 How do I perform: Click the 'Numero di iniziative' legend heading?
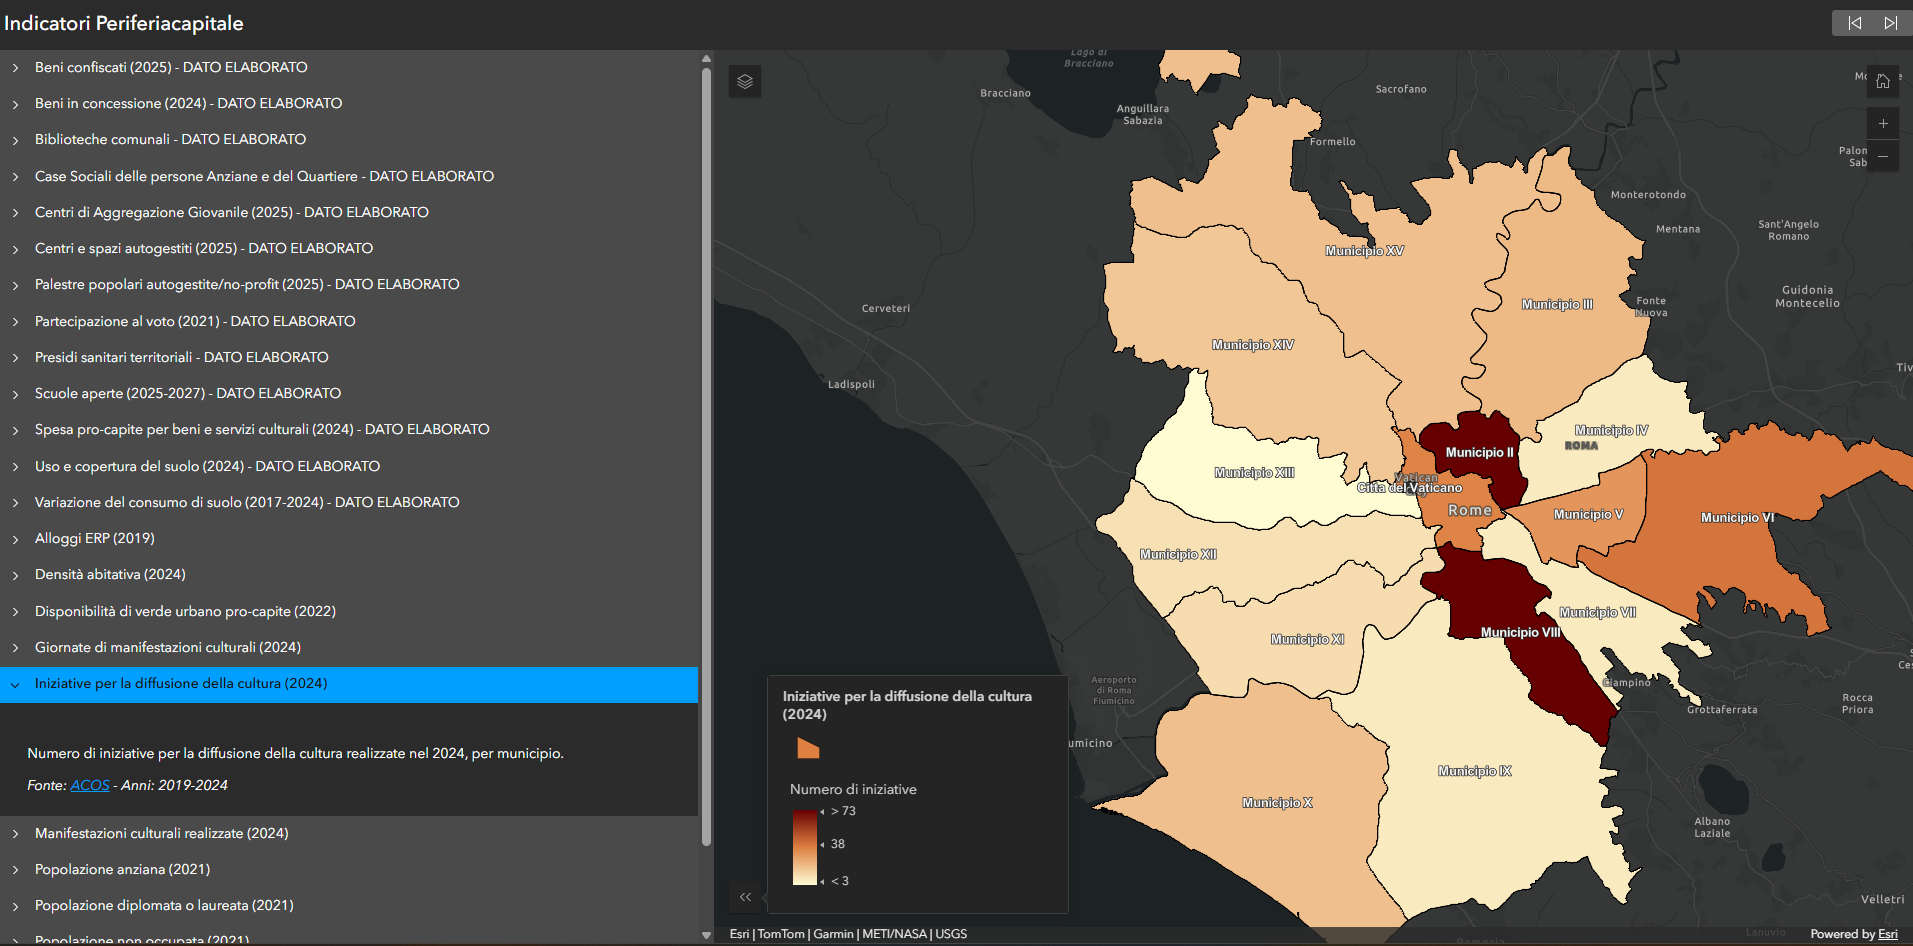[x=853, y=789]
